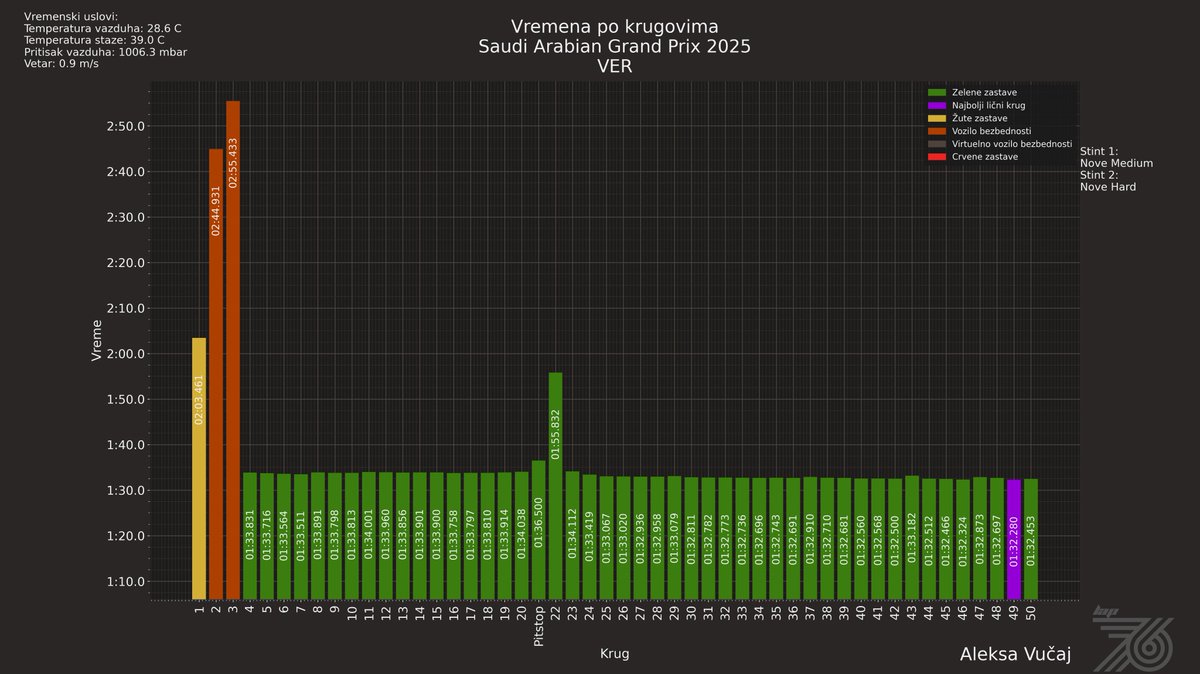The width and height of the screenshot is (1200, 674).
Task: Click the Stint 2: label
Action: tap(1099, 175)
